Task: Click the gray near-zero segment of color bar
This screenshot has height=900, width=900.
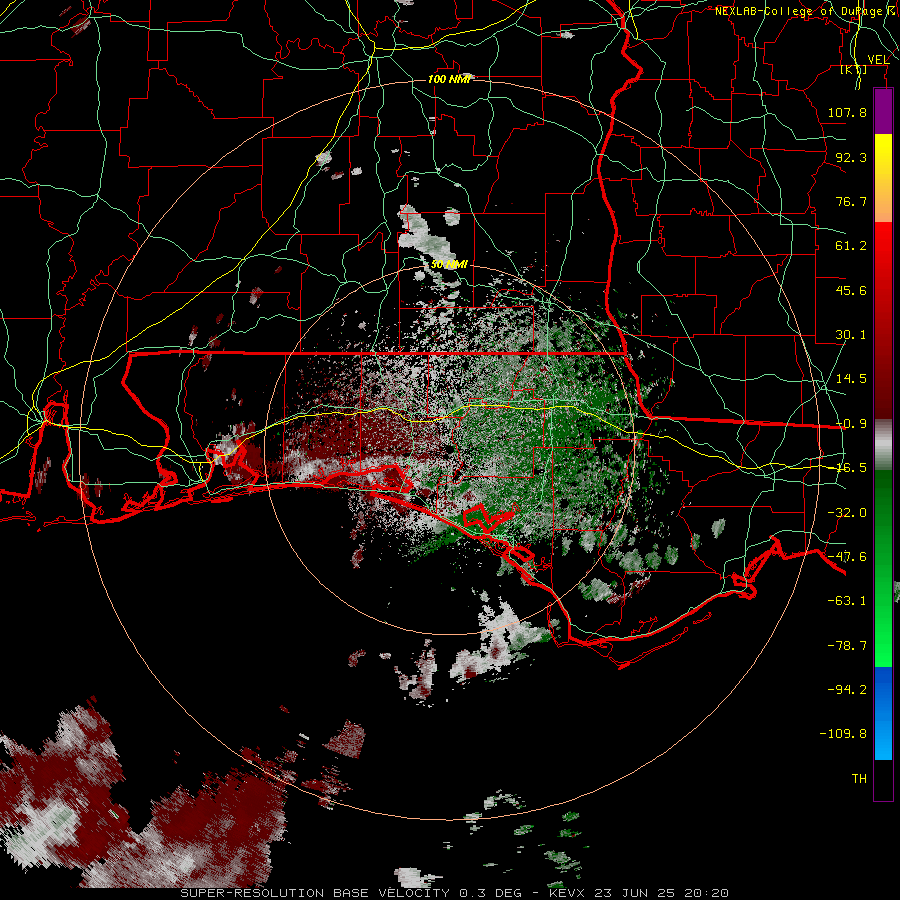Action: (883, 445)
